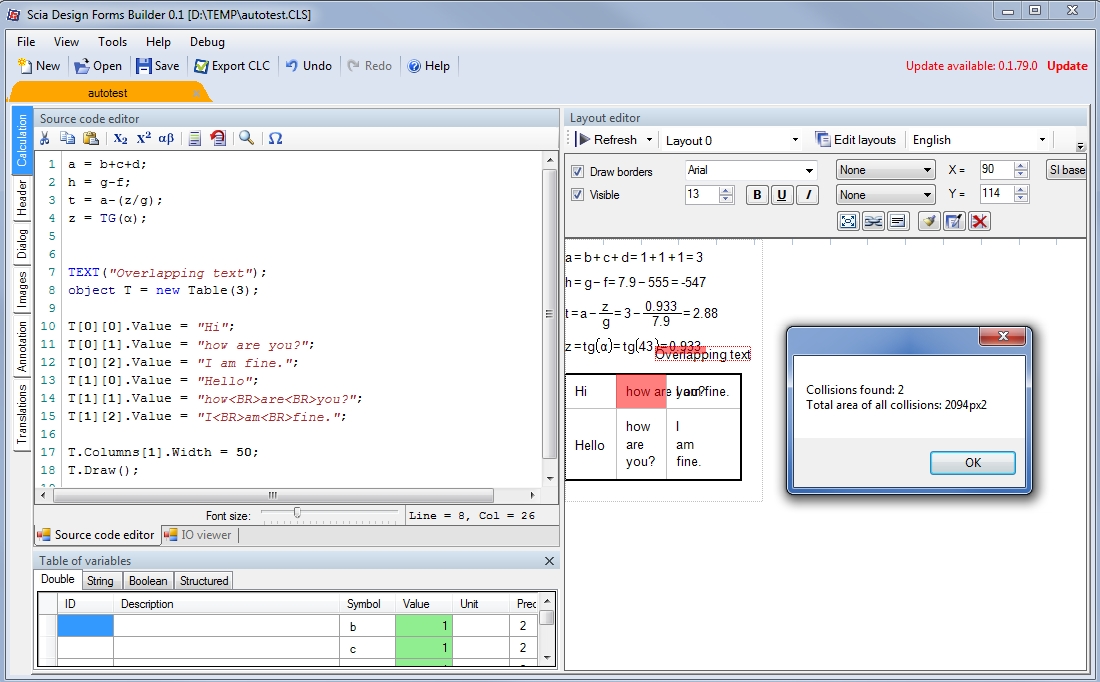Click the text lines icon in layout properties
Viewport: 1100px width, 682px height.
(897, 222)
